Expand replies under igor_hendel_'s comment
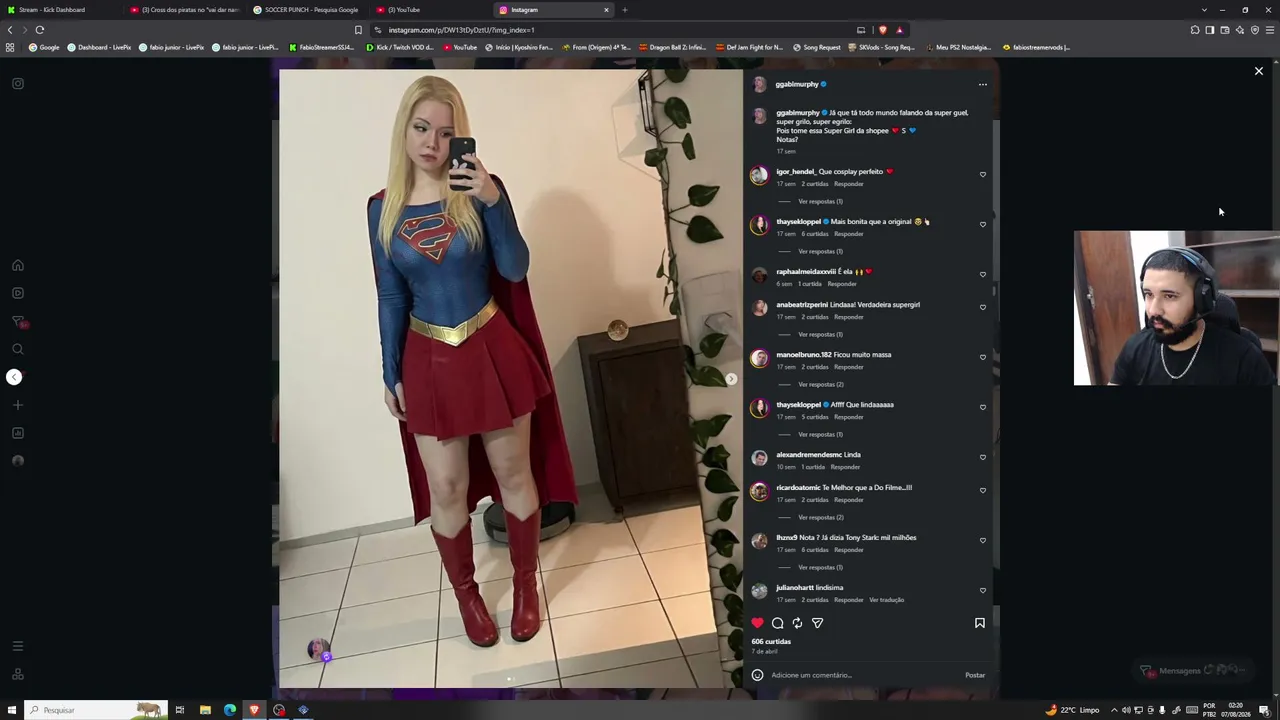 [x=820, y=201]
